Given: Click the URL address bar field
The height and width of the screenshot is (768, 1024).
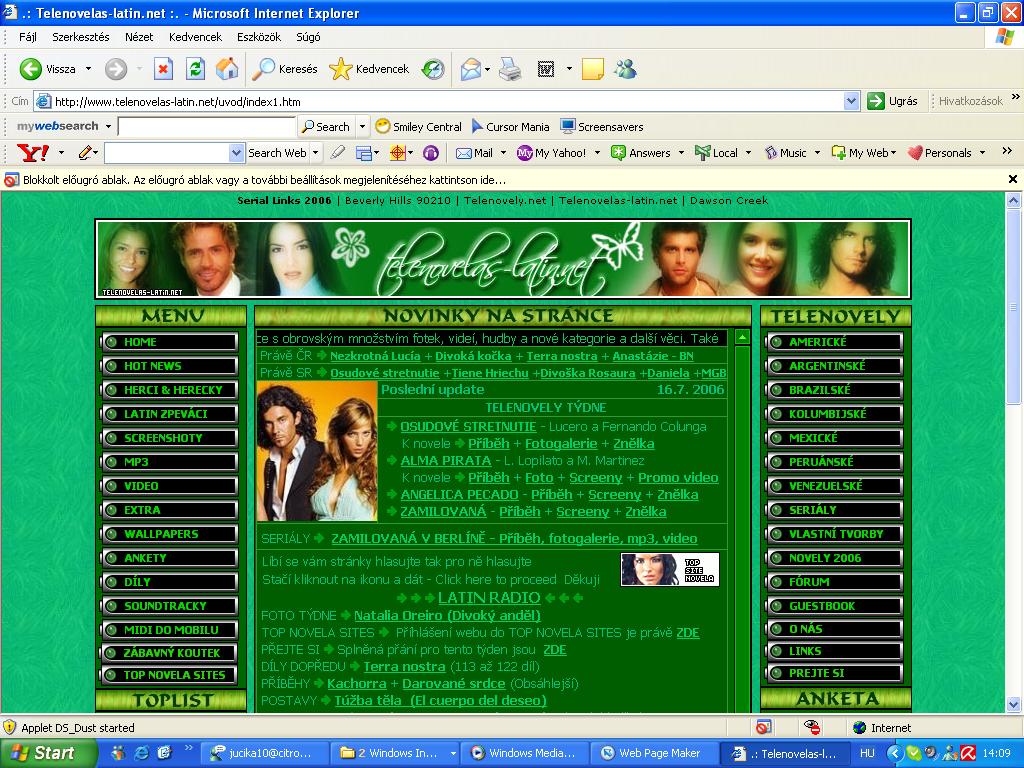Looking at the screenshot, I should pos(447,101).
